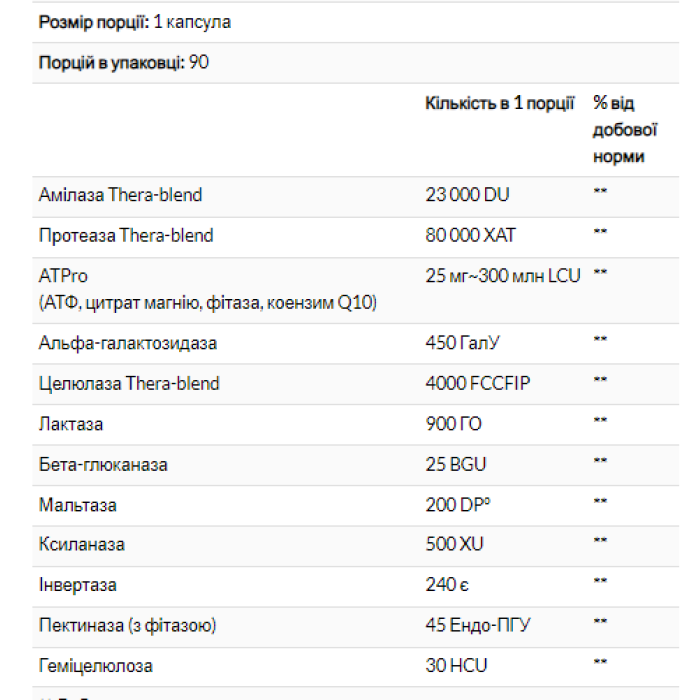The width and height of the screenshot is (700, 700).
Task: Click the daily value asterisks beside 'Геміцелюлоза'
Action: point(601,665)
